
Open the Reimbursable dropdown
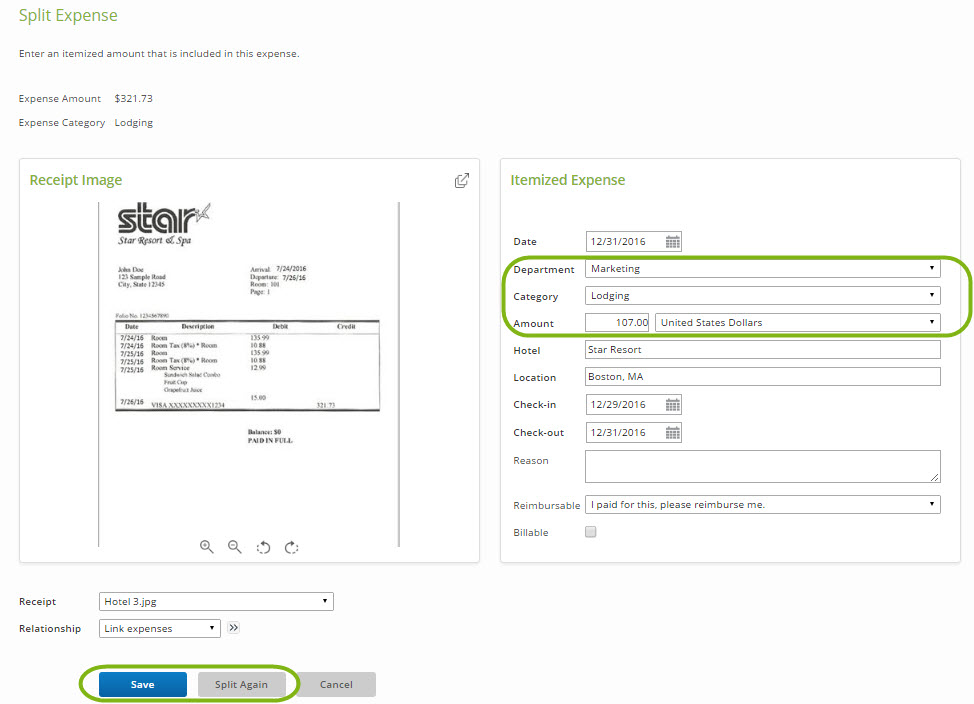(x=763, y=505)
